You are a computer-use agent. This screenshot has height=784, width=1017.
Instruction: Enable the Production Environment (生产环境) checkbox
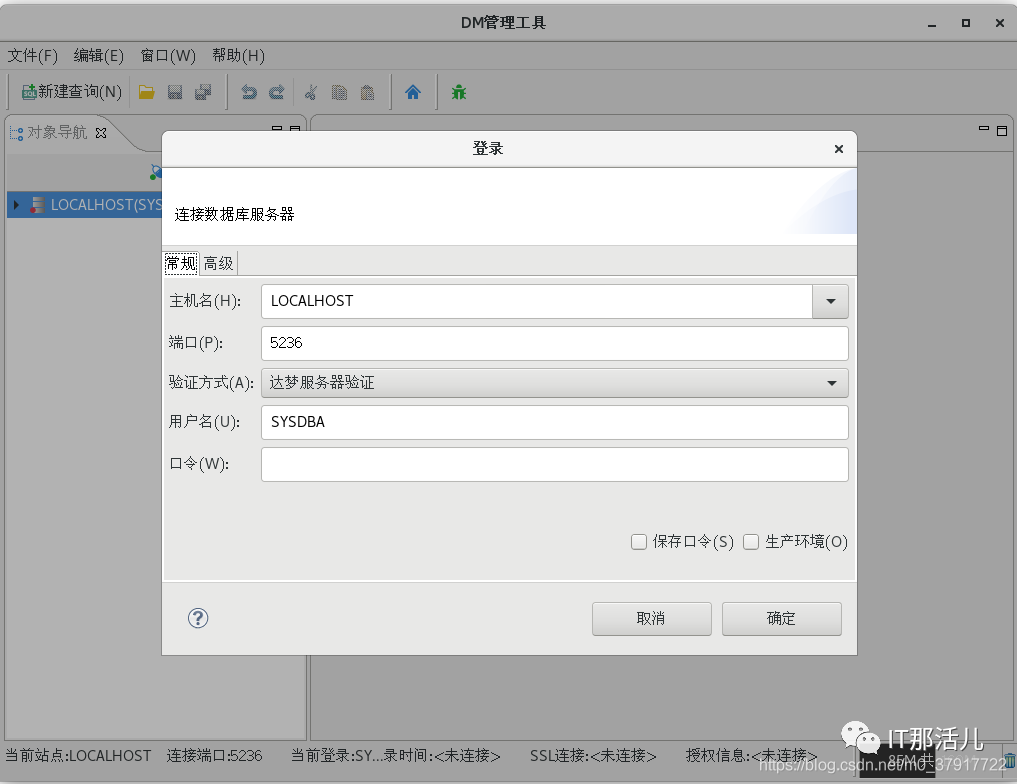[x=751, y=541]
